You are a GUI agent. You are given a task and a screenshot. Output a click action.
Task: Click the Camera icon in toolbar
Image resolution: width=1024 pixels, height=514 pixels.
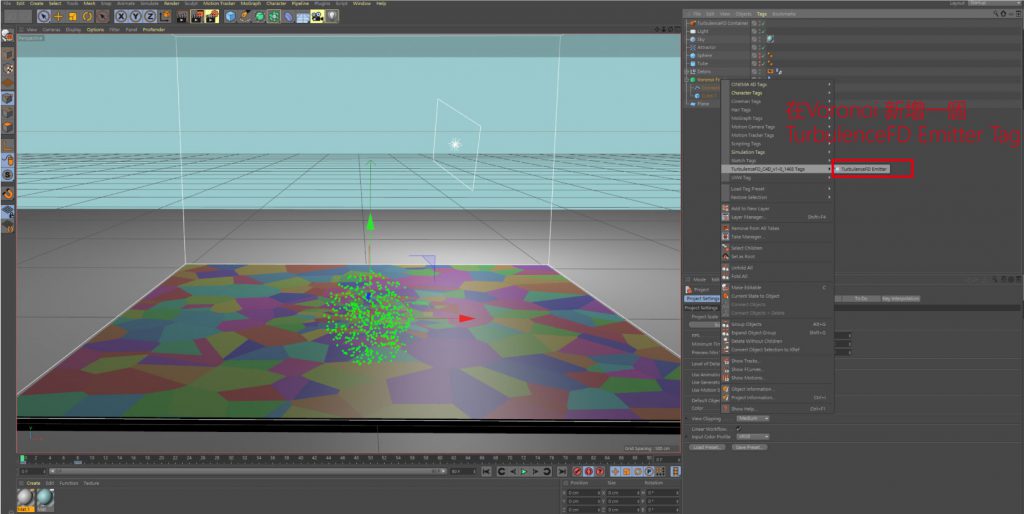tap(318, 16)
